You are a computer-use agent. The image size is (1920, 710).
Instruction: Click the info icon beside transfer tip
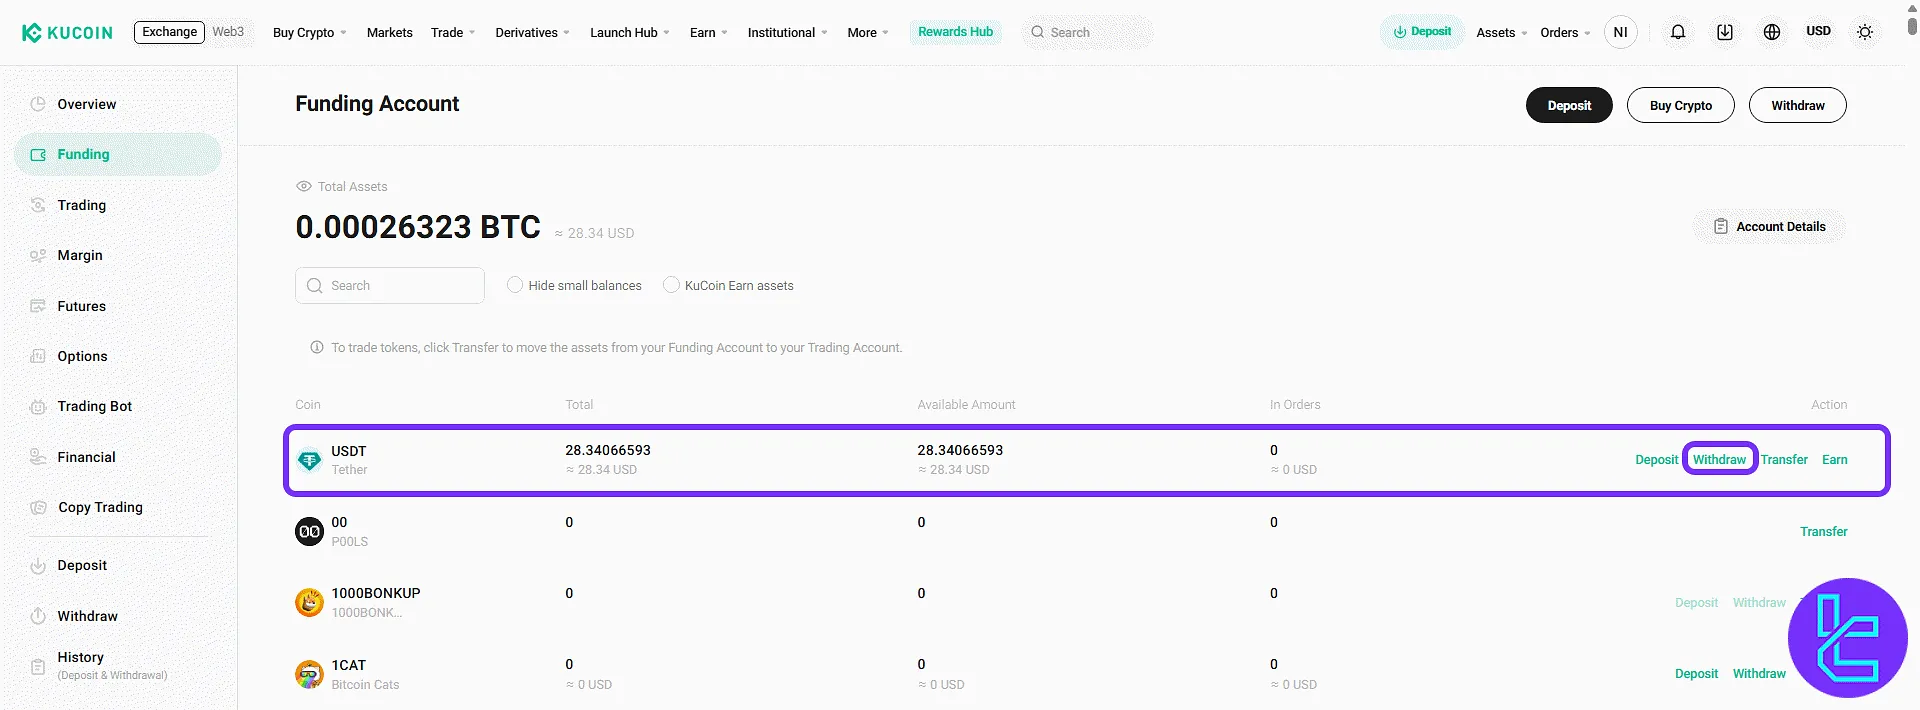click(x=317, y=347)
